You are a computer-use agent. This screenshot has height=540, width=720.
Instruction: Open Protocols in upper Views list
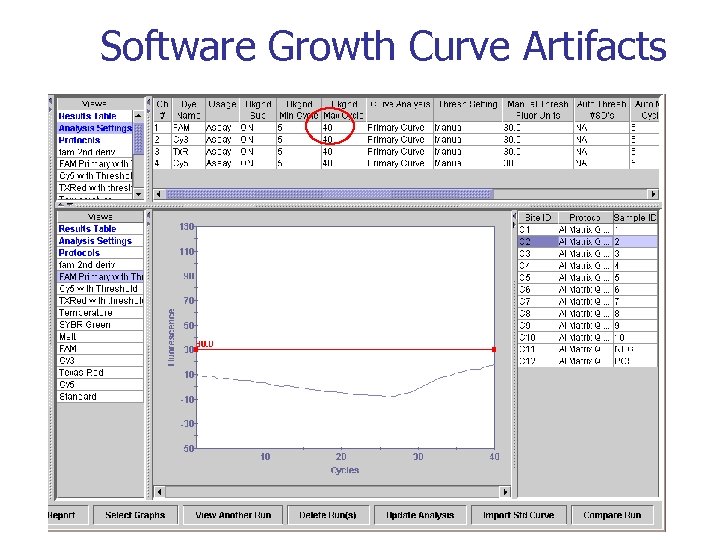(95, 140)
